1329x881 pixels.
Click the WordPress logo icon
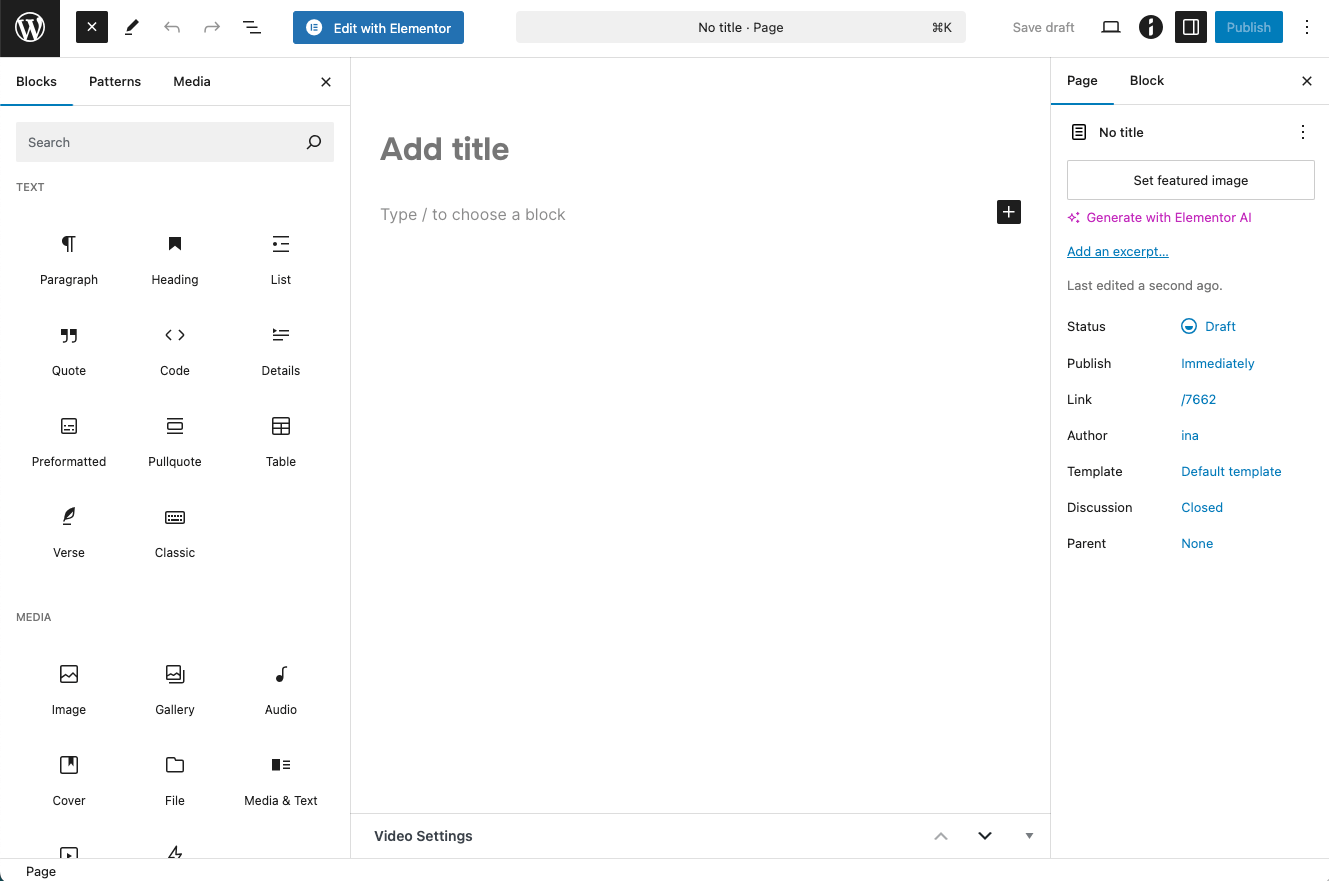30,28
